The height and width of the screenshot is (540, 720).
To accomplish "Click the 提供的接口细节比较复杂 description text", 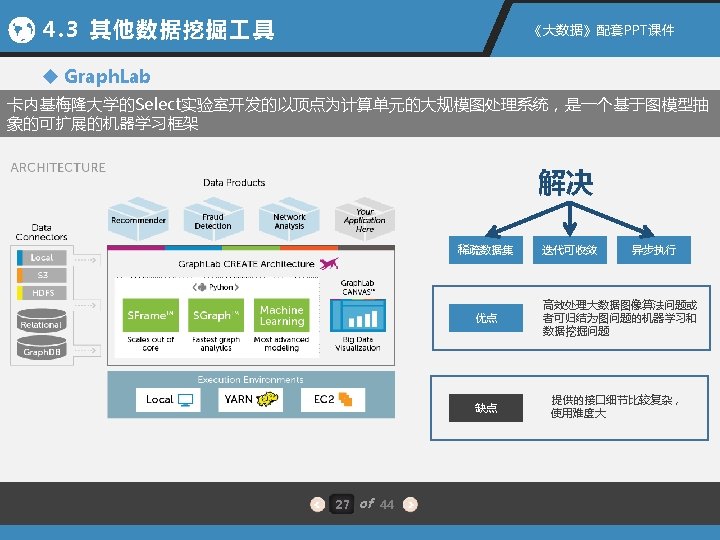I will coord(615,406).
